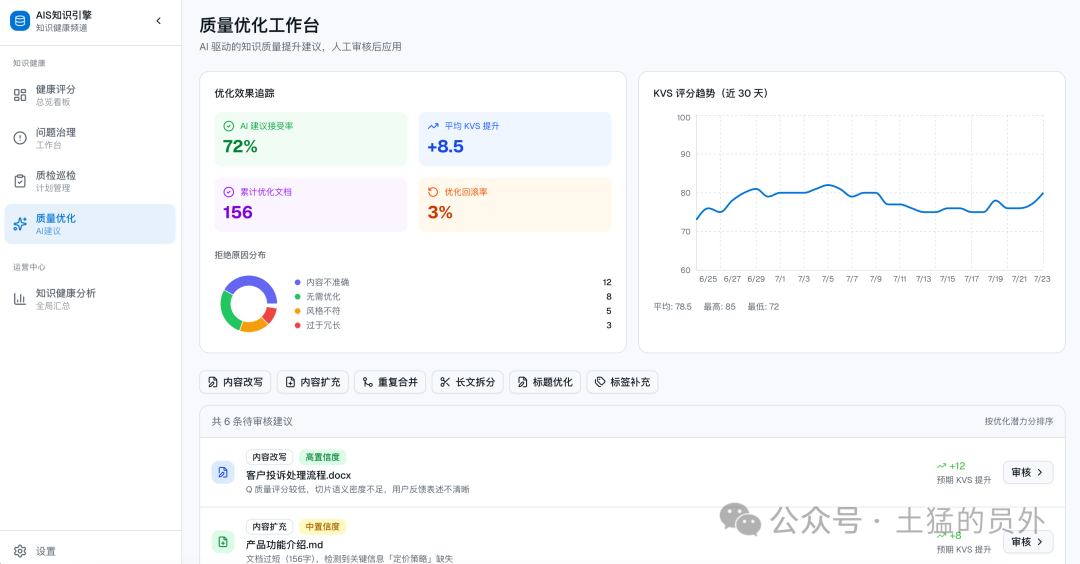Click the 优化回滚率 rollback icon

(433, 192)
